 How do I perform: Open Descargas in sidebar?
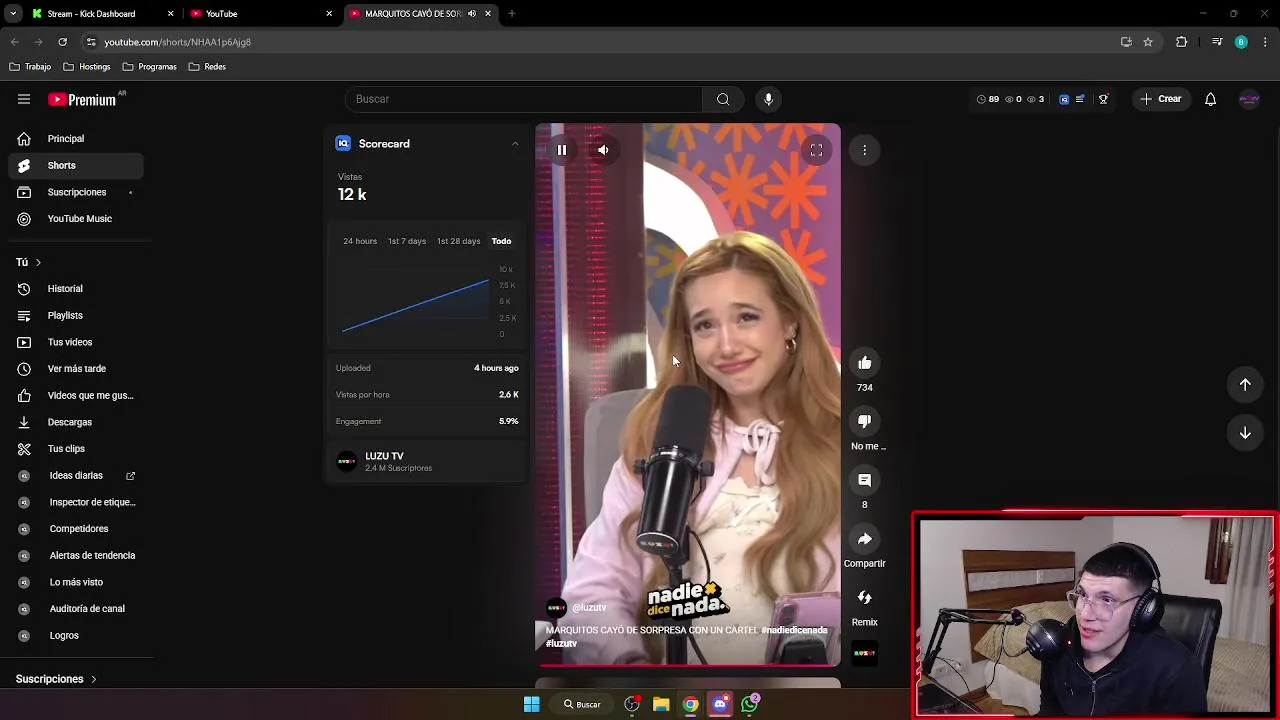(76, 422)
